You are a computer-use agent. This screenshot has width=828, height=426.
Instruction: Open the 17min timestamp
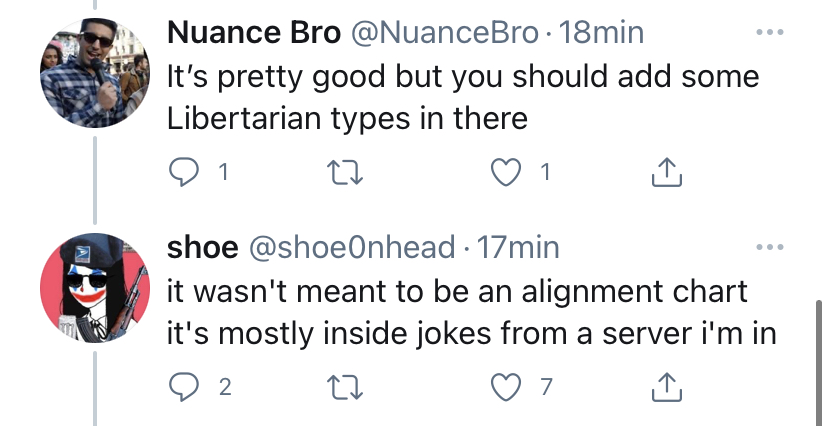(518, 248)
